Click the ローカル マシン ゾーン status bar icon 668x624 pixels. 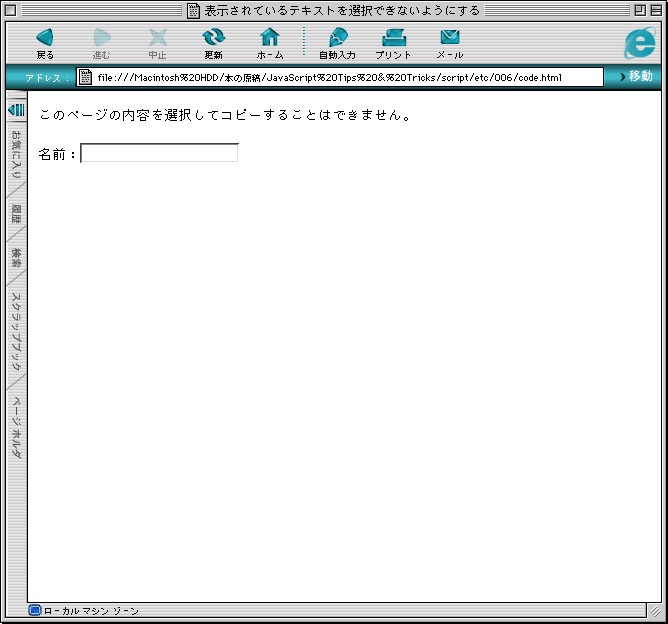pyautogui.click(x=35, y=610)
